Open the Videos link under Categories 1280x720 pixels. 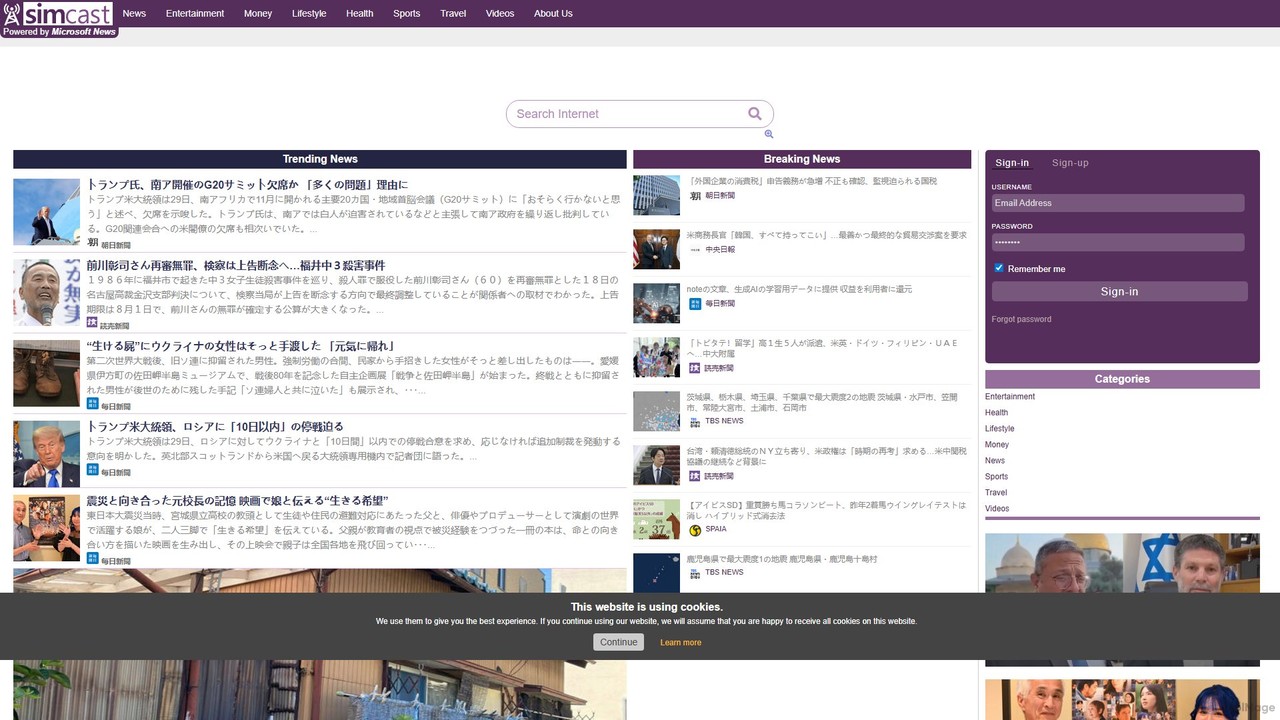coord(997,509)
